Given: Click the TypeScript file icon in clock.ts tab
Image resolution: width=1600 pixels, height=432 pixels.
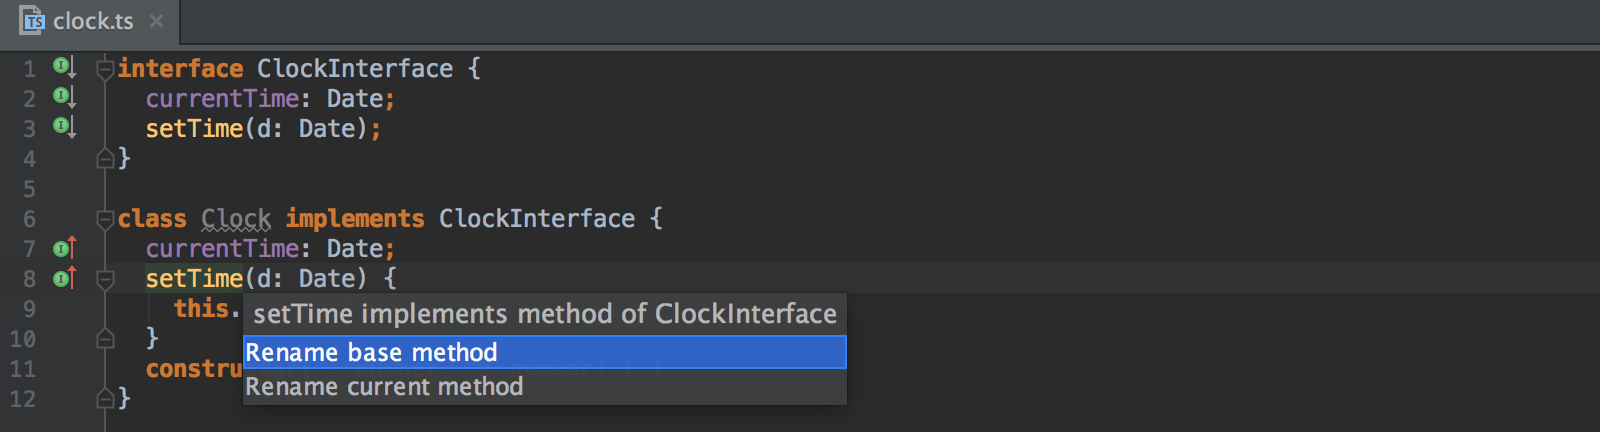Looking at the screenshot, I should pyautogui.click(x=34, y=21).
